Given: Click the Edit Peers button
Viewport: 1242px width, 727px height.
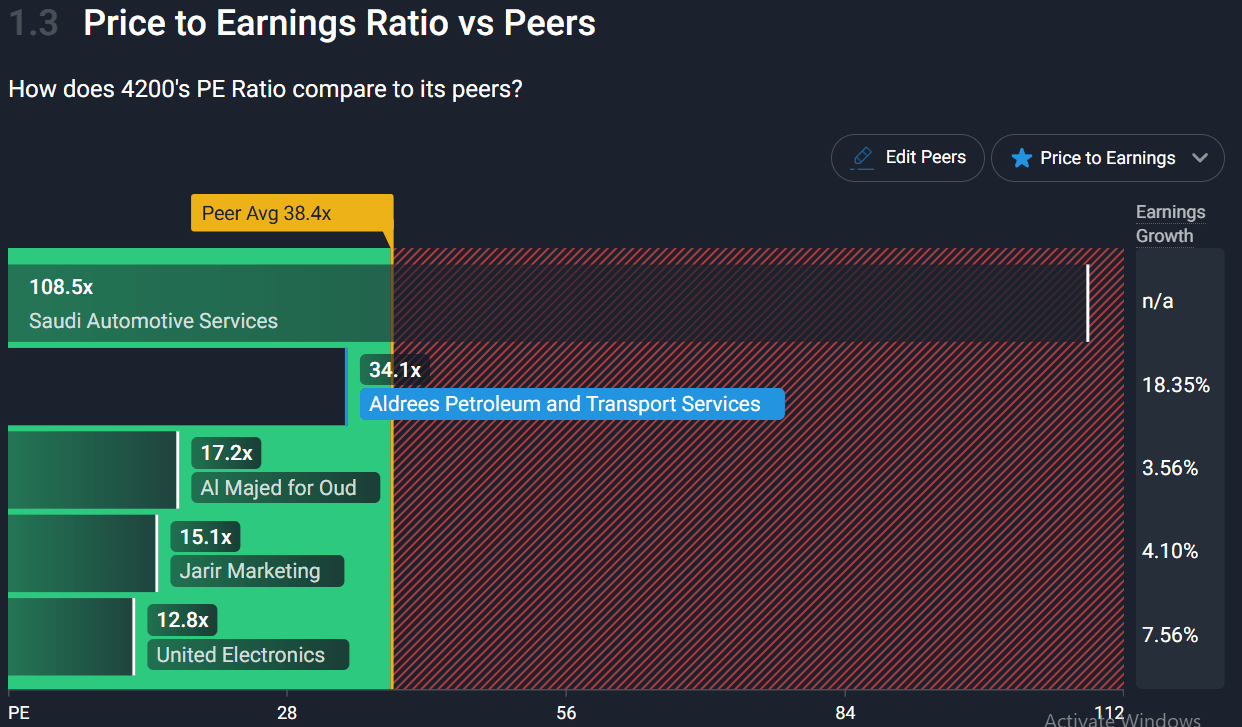Looking at the screenshot, I should 907,158.
